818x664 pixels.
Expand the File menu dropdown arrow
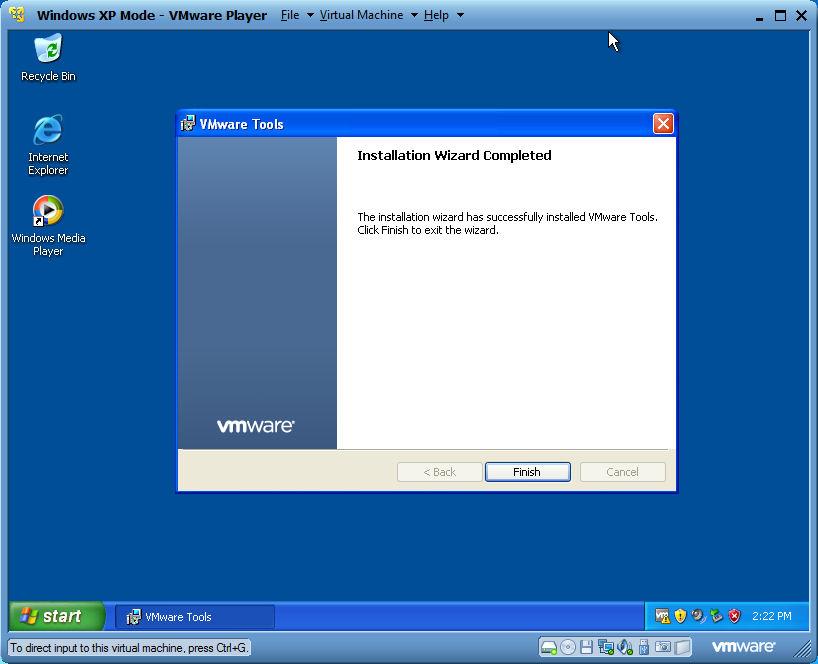310,15
